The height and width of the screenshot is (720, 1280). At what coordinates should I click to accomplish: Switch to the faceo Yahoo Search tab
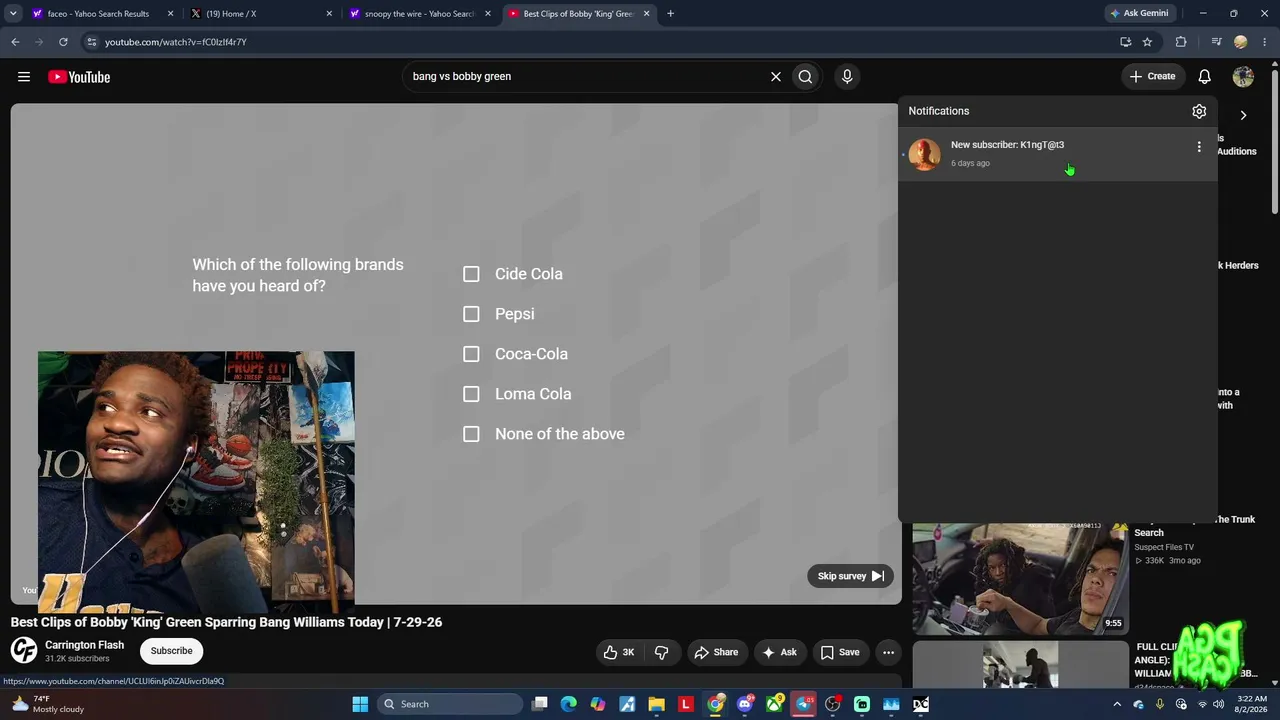click(102, 14)
